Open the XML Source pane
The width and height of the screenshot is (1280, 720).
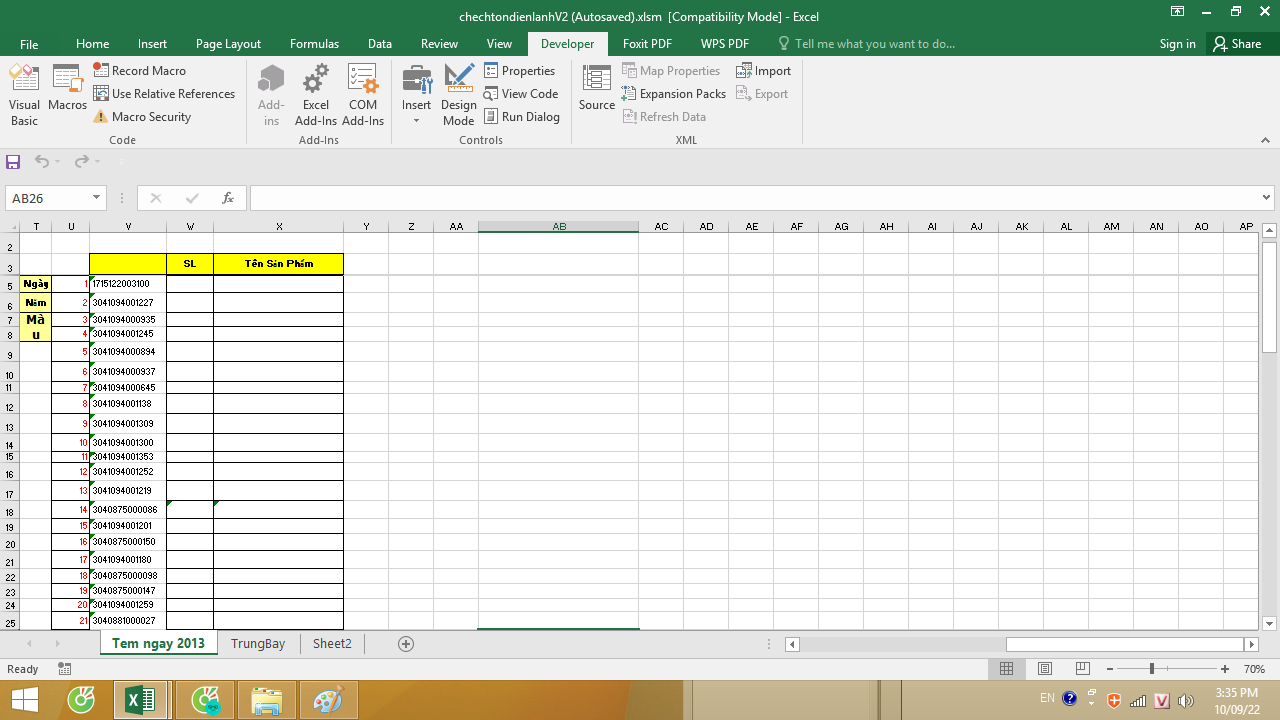click(x=596, y=90)
